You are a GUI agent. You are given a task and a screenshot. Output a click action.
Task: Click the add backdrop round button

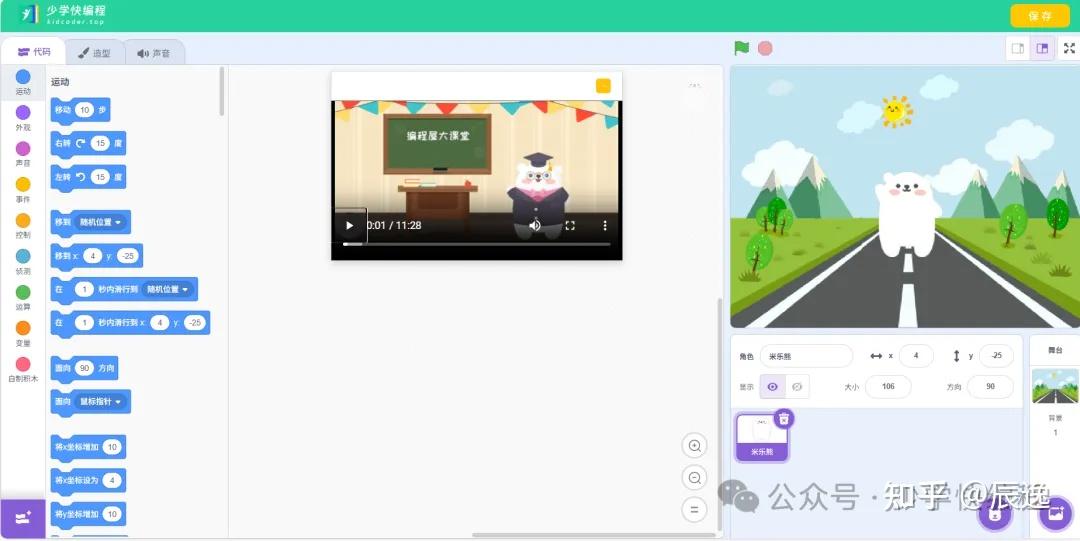(1055, 513)
